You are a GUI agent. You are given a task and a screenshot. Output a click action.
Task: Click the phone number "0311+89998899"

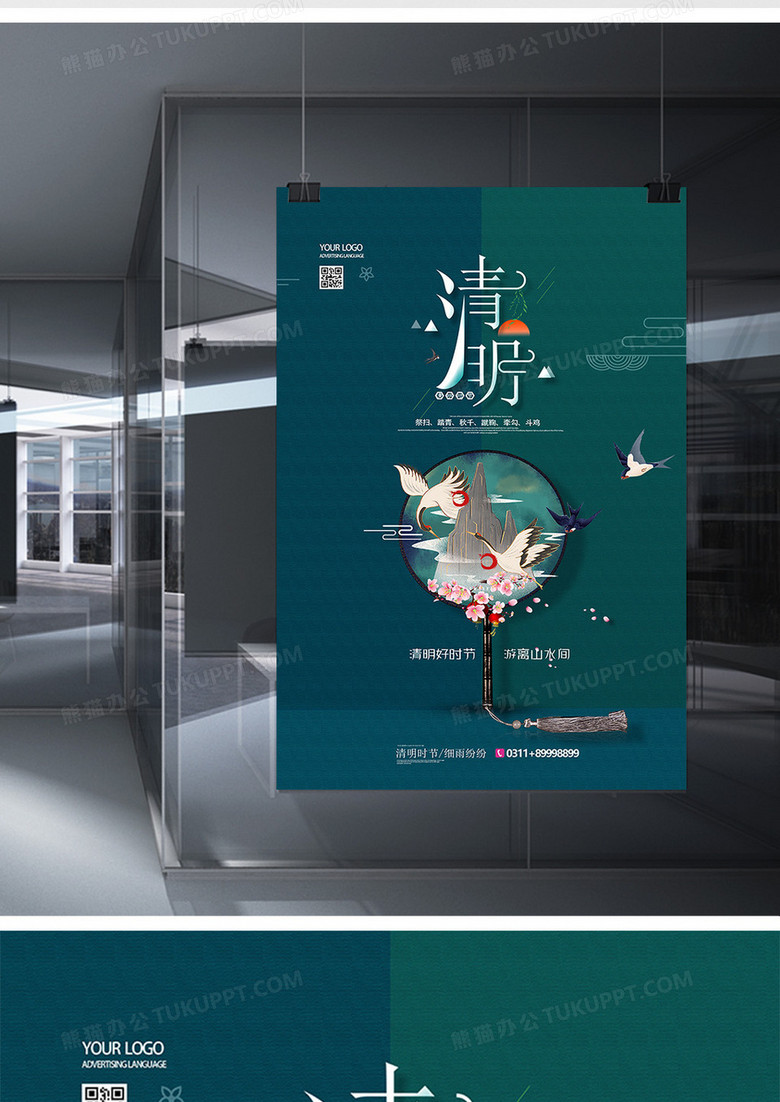click(x=542, y=753)
